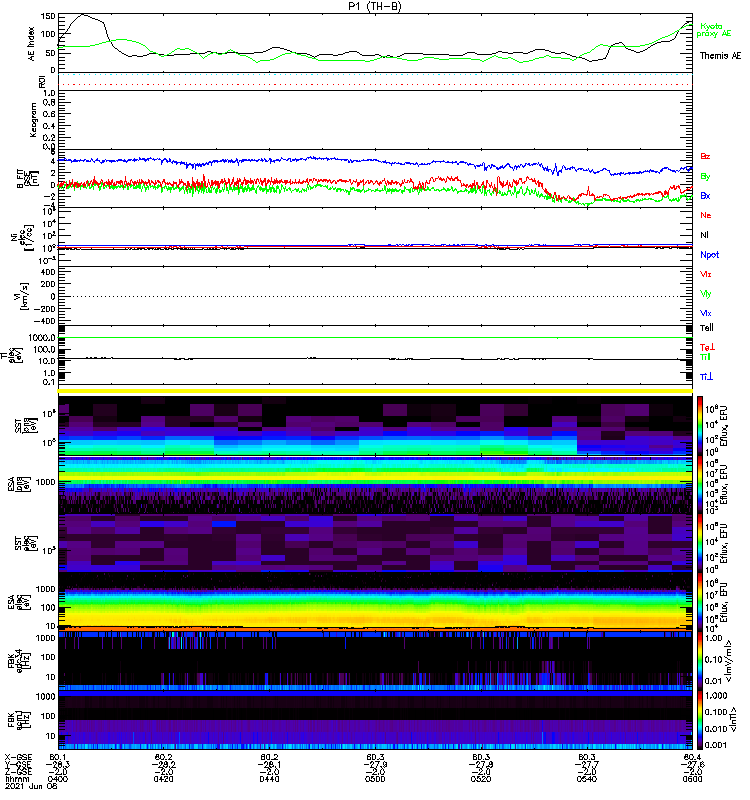Click the "<|mV/m|>" color bar unit label
Screen dimensions: 750x800
tap(729, 661)
